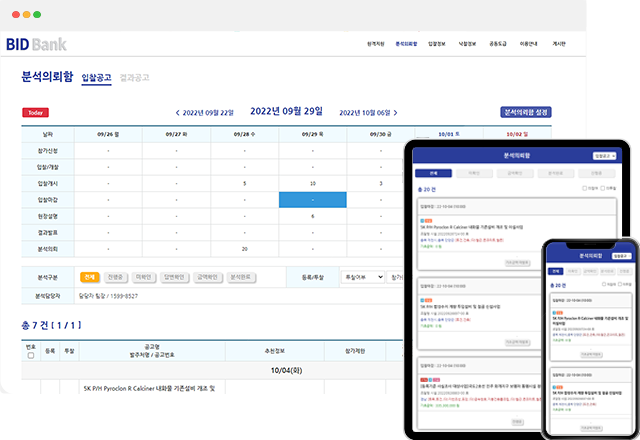The height and width of the screenshot is (440, 640).
Task: Click the 총 7 건 count text
Action: pyautogui.click(x=51, y=325)
